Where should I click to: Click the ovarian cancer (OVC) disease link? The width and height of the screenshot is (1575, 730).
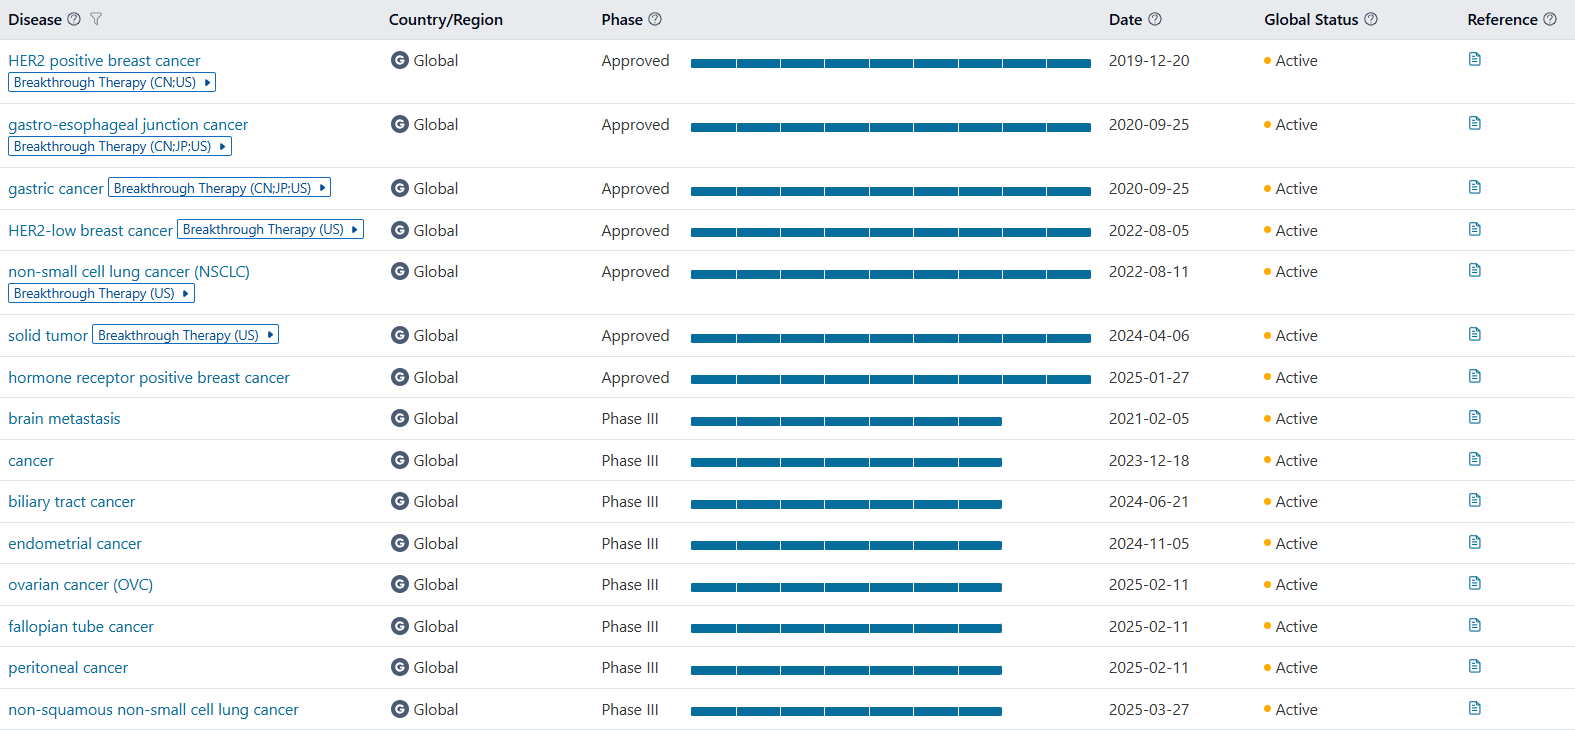(x=81, y=585)
